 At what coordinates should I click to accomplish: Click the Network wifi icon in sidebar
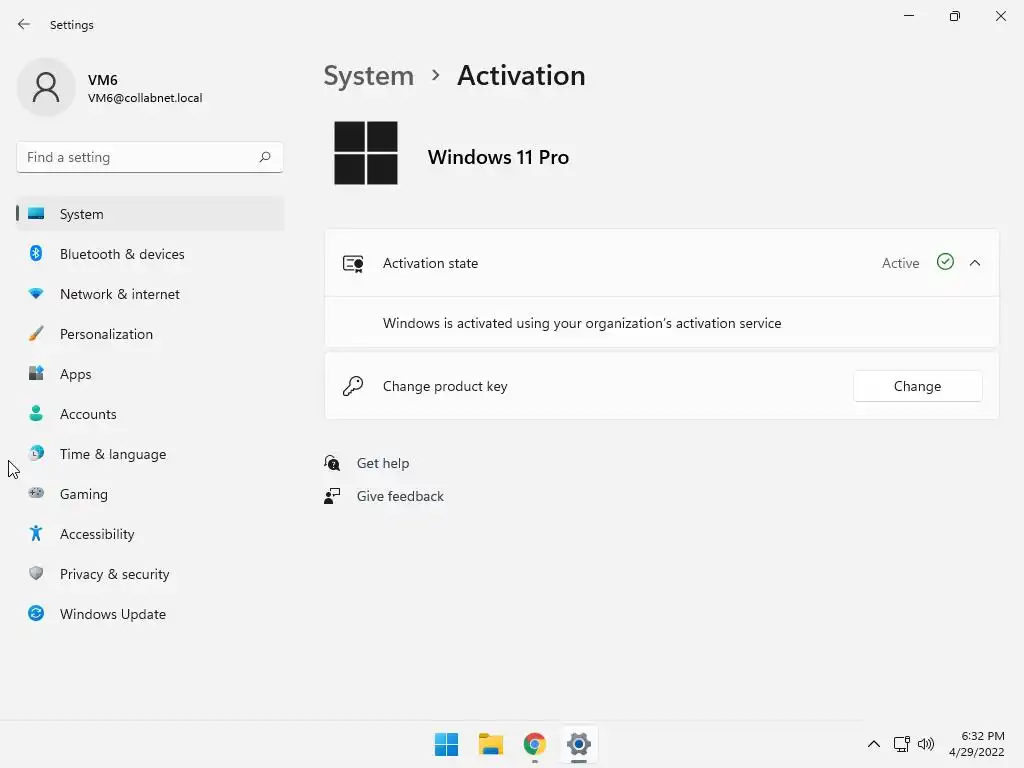coord(36,293)
